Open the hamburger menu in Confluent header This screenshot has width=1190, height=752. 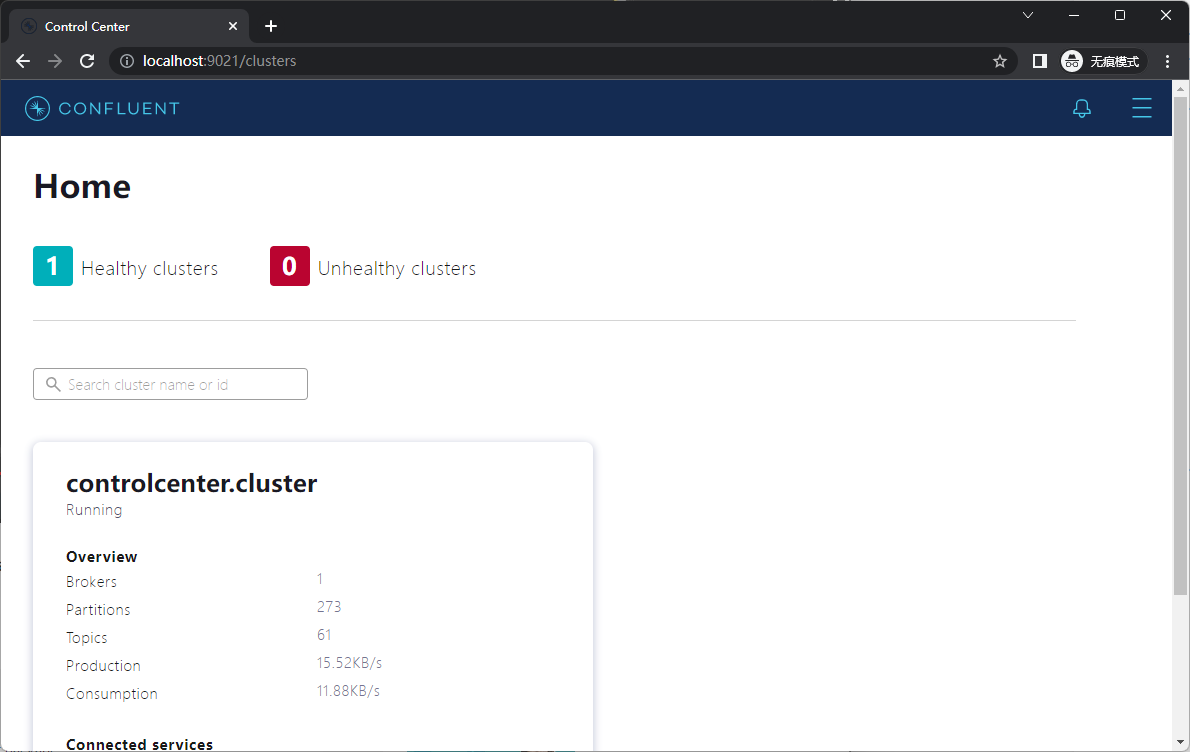(x=1141, y=108)
